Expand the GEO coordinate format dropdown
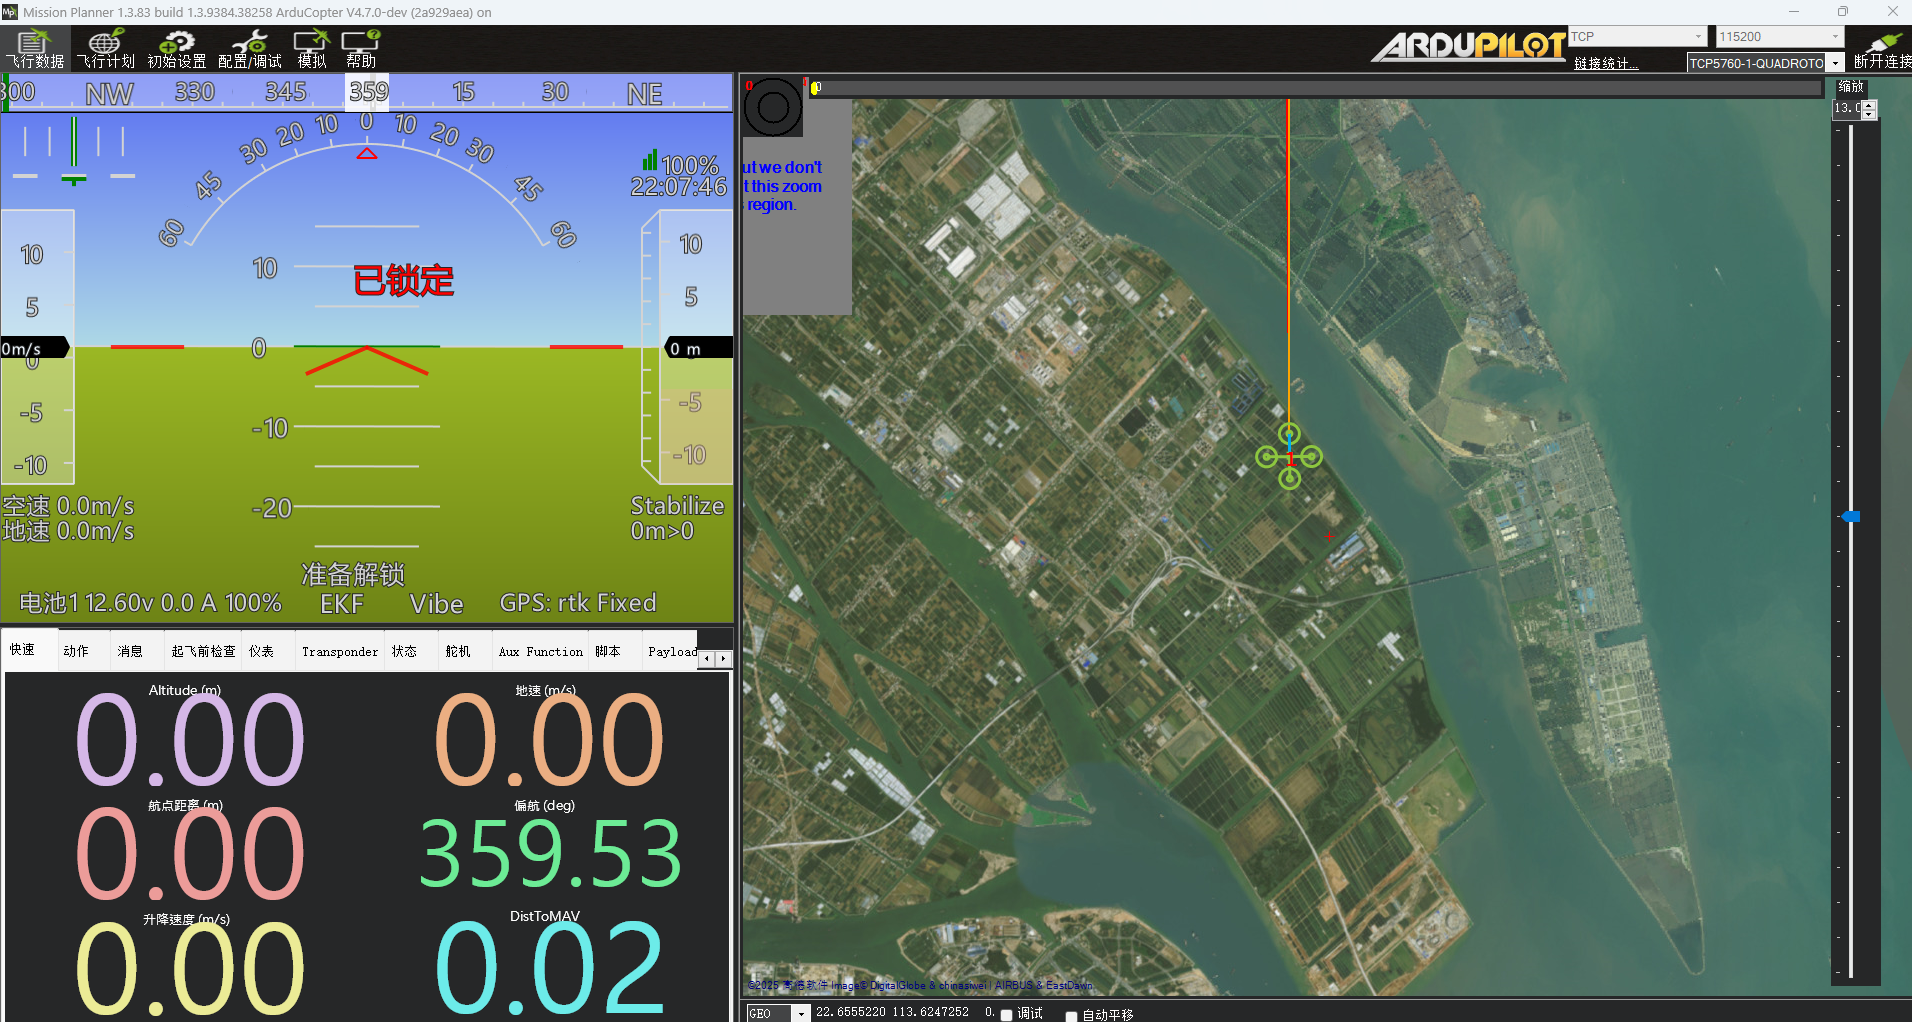The image size is (1912, 1022). point(801,1014)
